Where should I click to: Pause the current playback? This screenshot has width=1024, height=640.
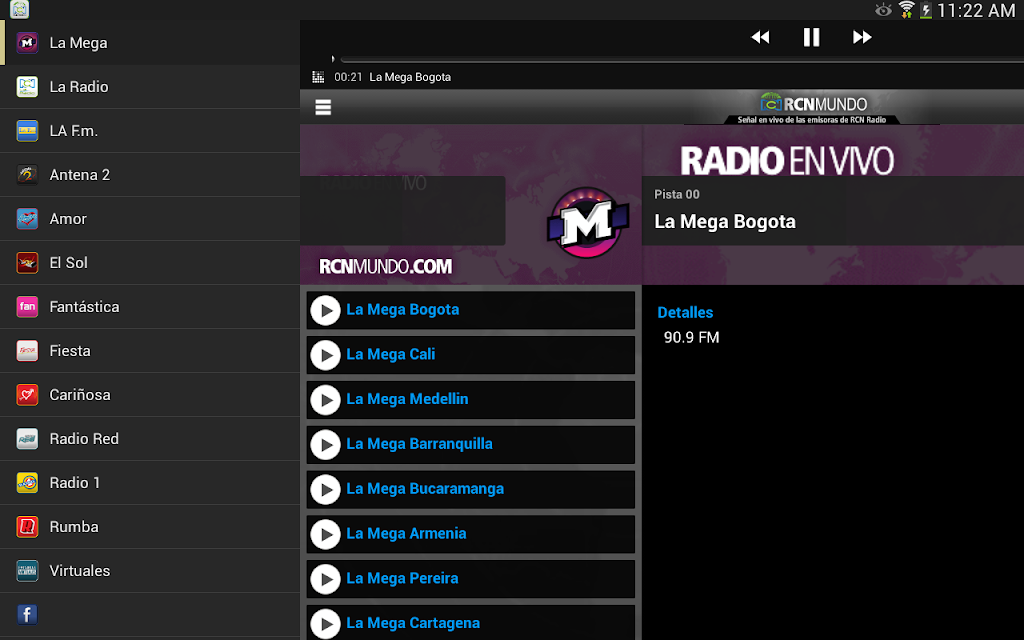pos(811,37)
